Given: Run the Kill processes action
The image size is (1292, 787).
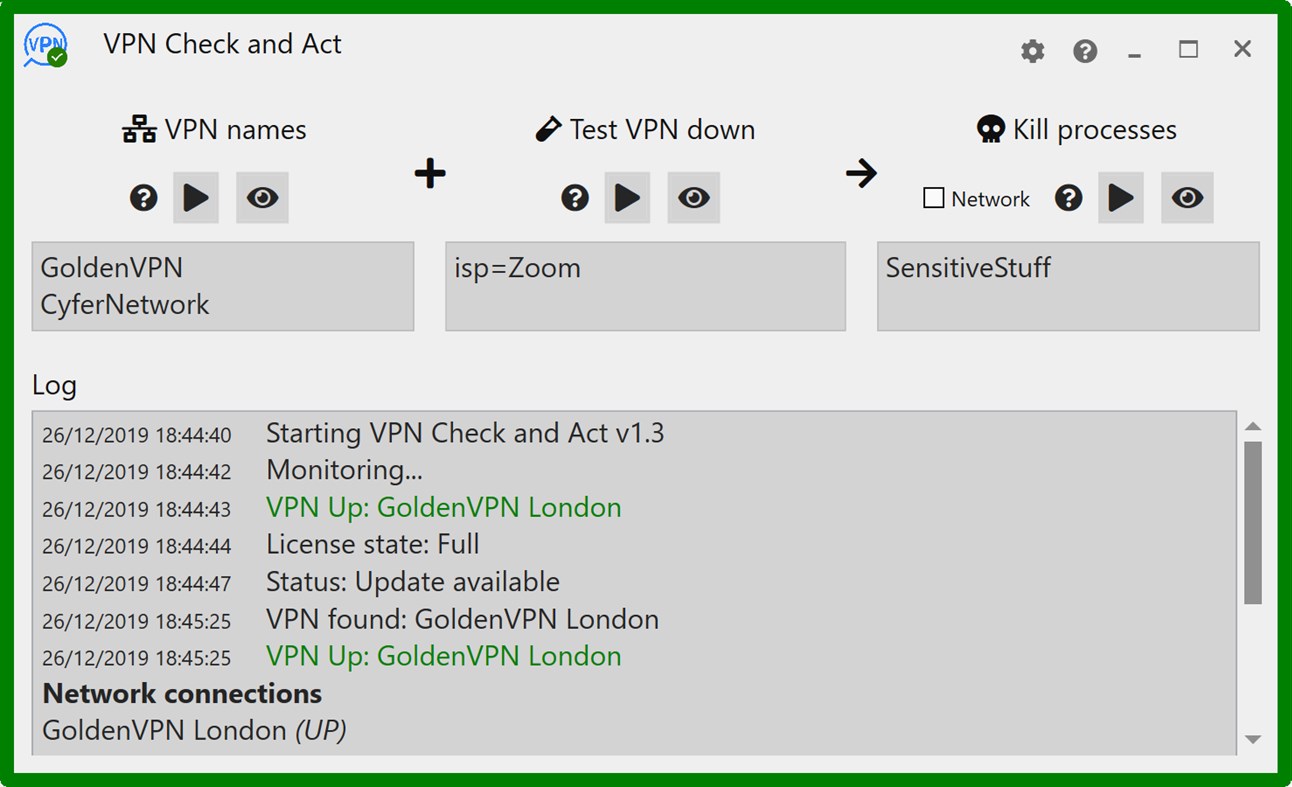Looking at the screenshot, I should 1121,198.
